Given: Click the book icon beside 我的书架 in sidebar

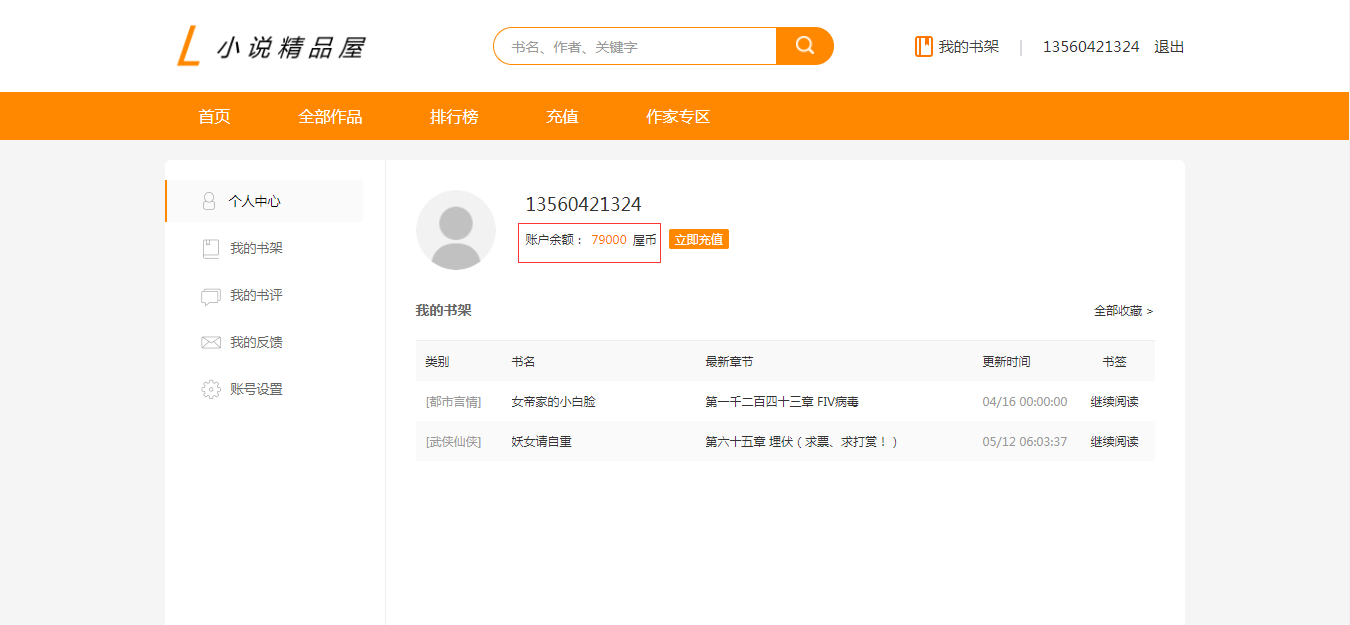Looking at the screenshot, I should click(x=210, y=249).
